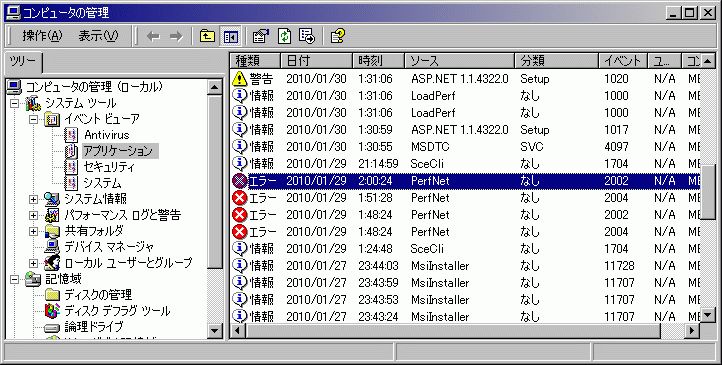This screenshot has width=722, height=365.
Task: Click the event list vertical scrollbar thumb
Action: [707, 191]
